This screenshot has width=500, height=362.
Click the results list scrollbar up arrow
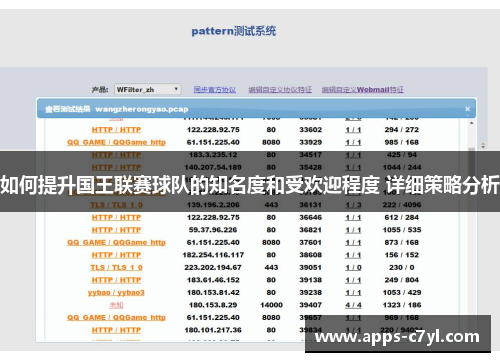click(471, 123)
